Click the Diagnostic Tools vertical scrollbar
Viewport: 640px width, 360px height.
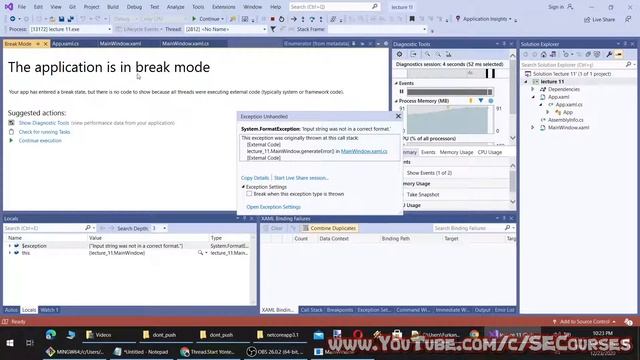click(x=513, y=96)
